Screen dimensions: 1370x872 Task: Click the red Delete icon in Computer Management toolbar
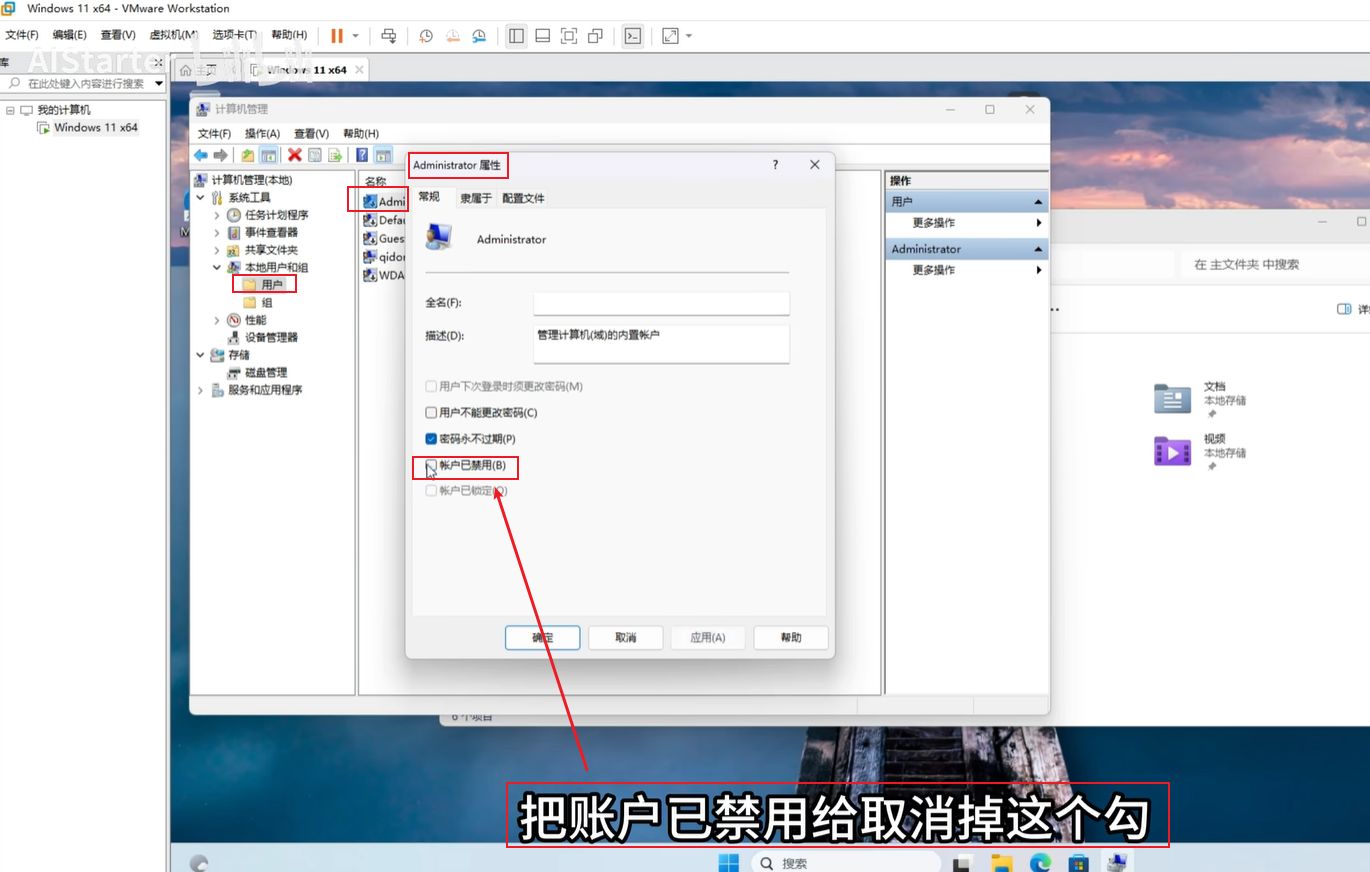coord(294,155)
